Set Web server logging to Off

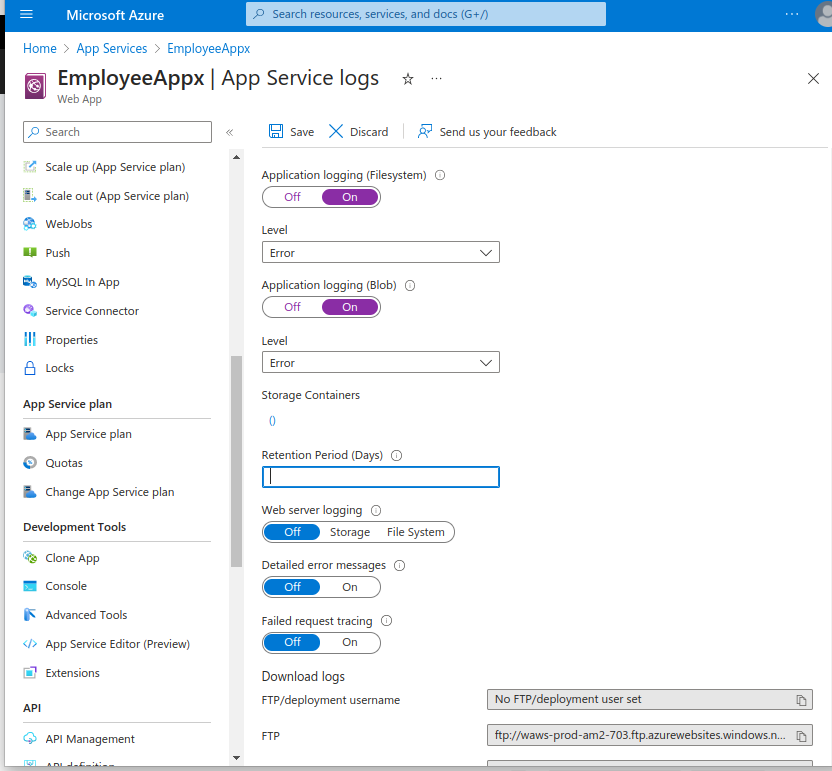292,532
